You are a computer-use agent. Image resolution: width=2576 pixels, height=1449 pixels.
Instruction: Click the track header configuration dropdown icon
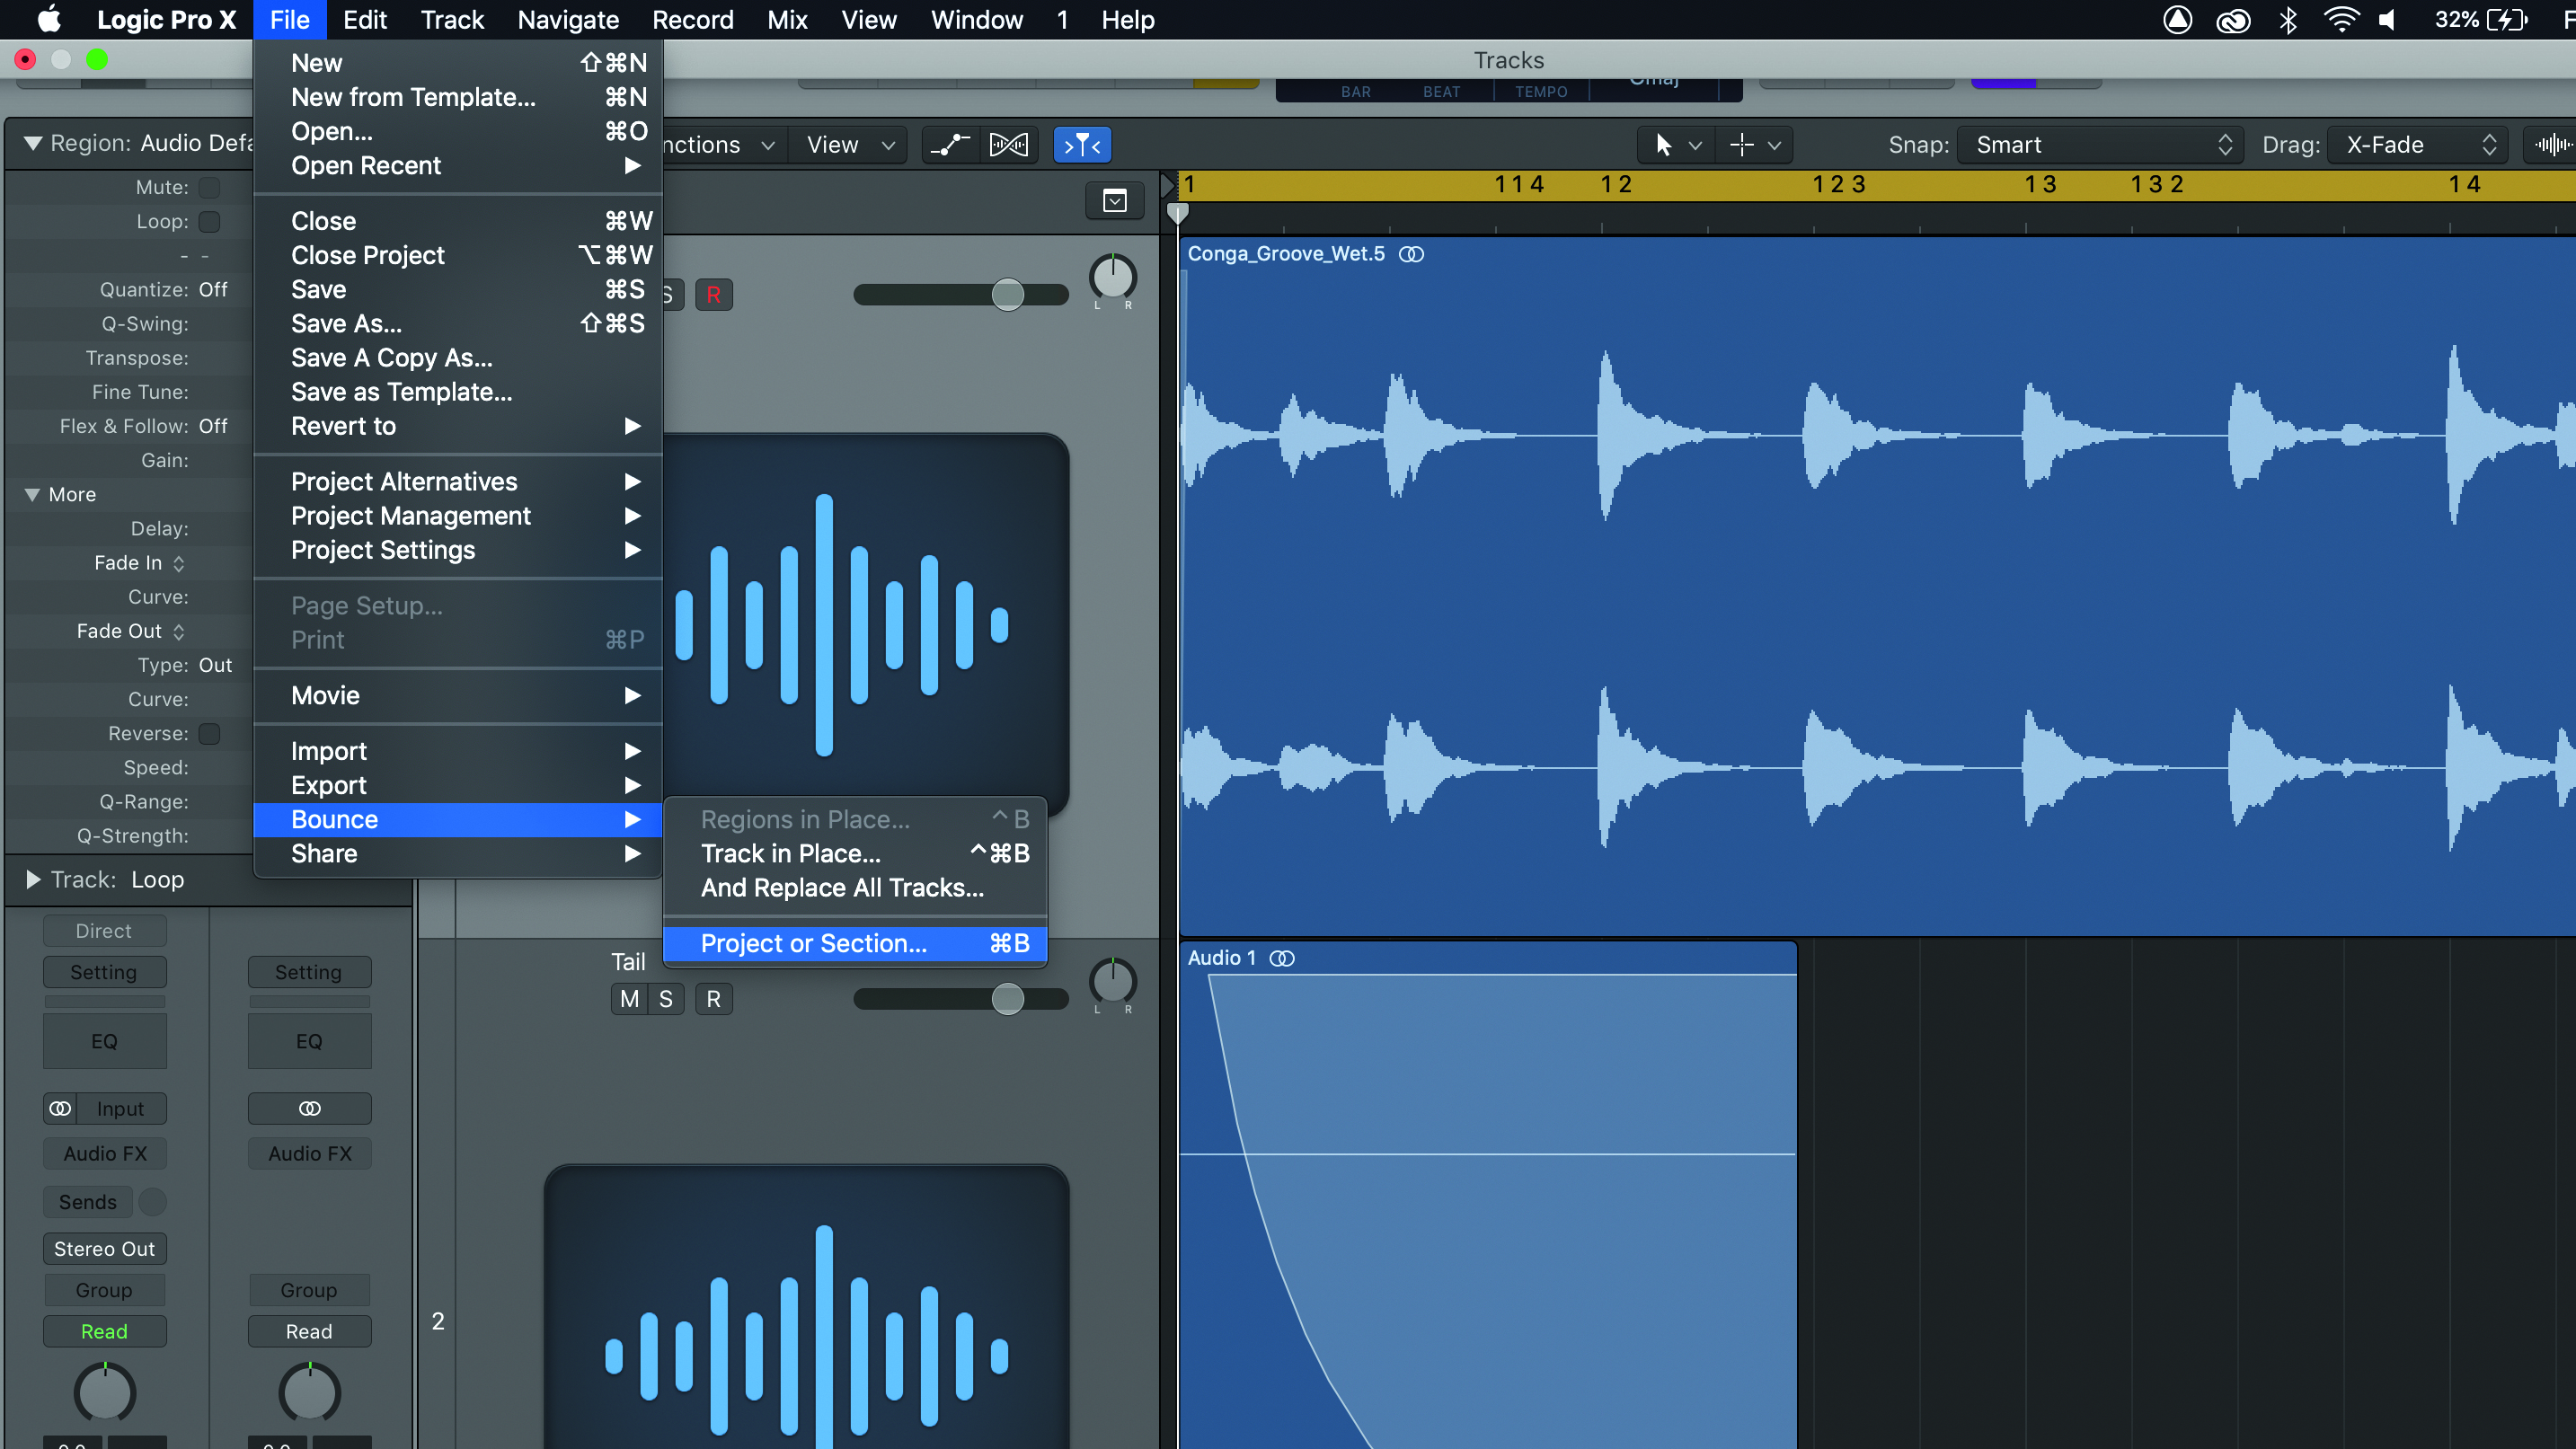click(x=1114, y=201)
